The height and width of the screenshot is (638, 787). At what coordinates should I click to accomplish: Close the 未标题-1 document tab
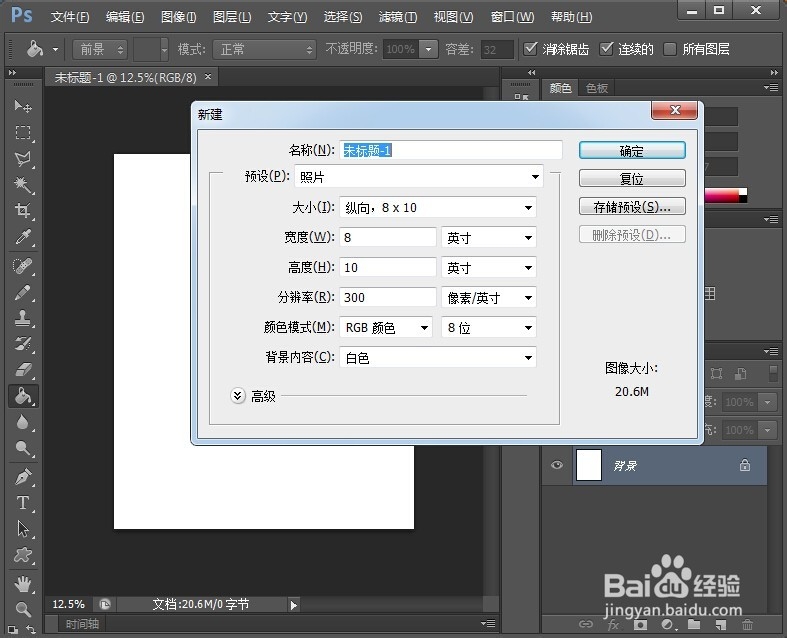click(x=208, y=76)
